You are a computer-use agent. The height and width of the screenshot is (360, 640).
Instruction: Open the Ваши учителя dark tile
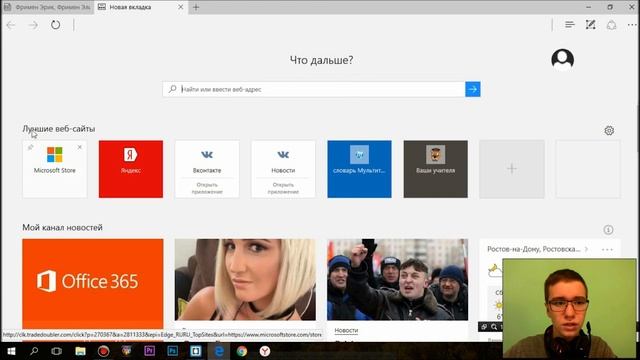click(x=436, y=169)
